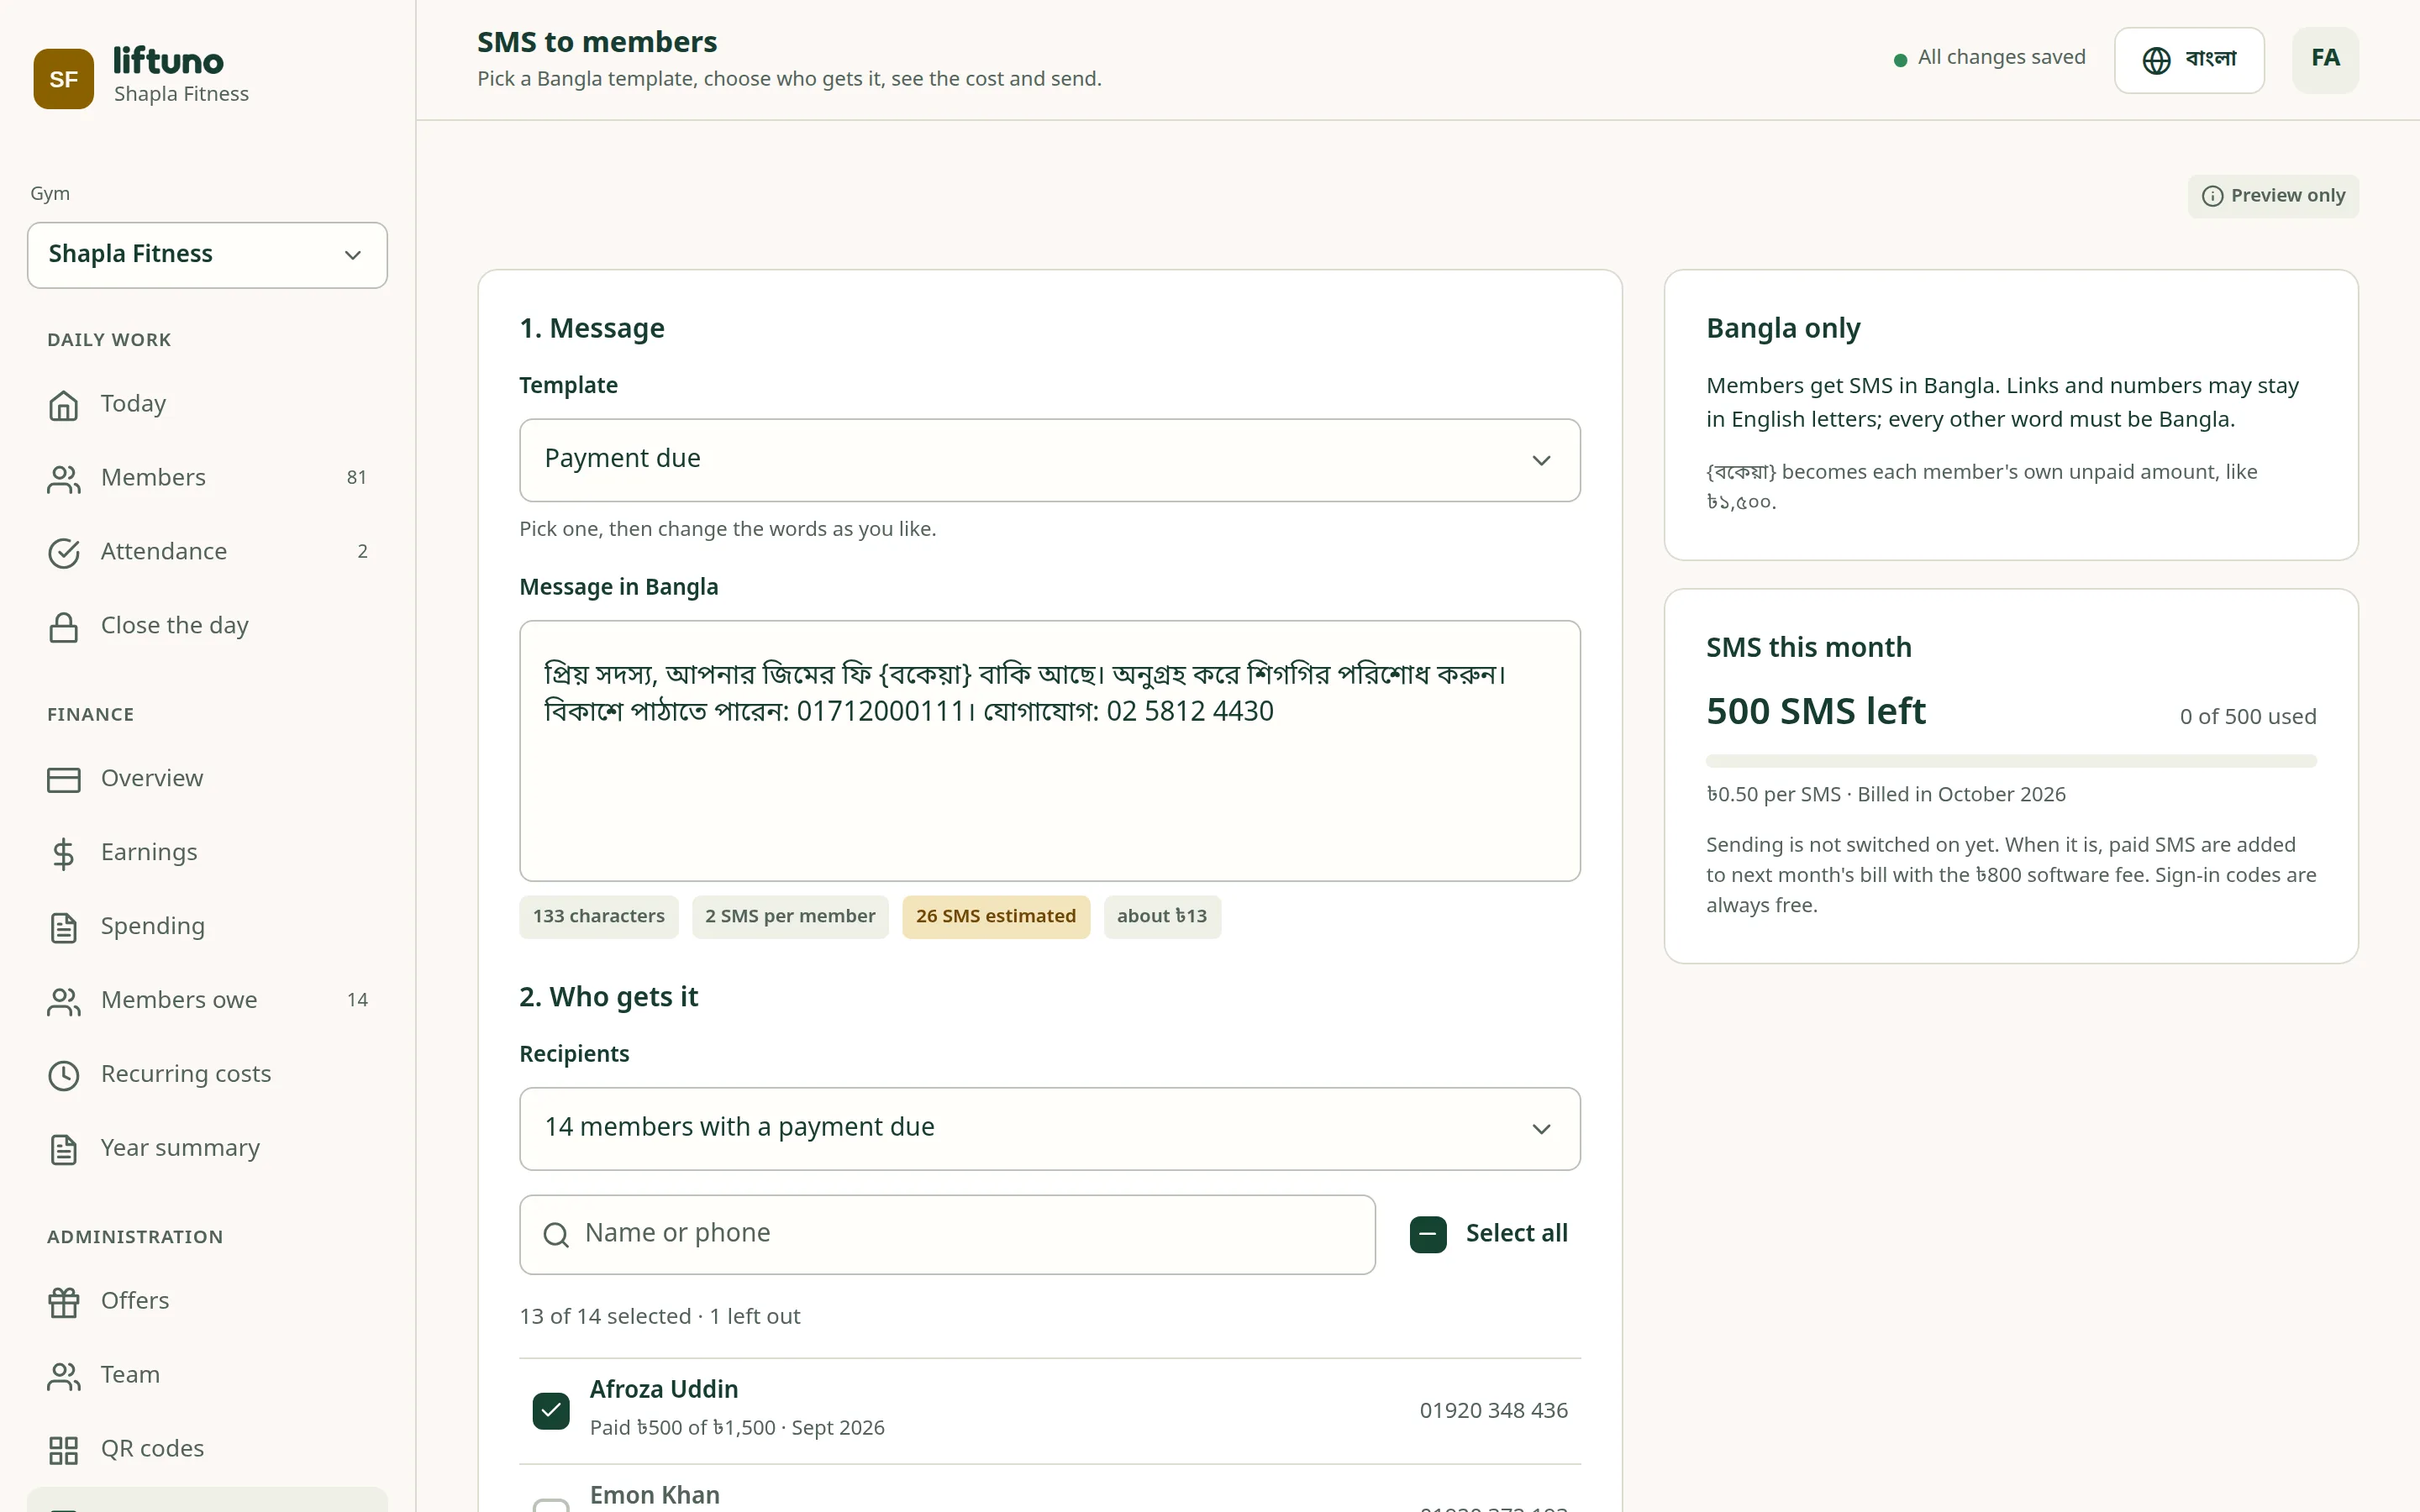Image resolution: width=2420 pixels, height=1512 pixels.
Task: Click the Members people icon
Action: pyautogui.click(x=64, y=479)
